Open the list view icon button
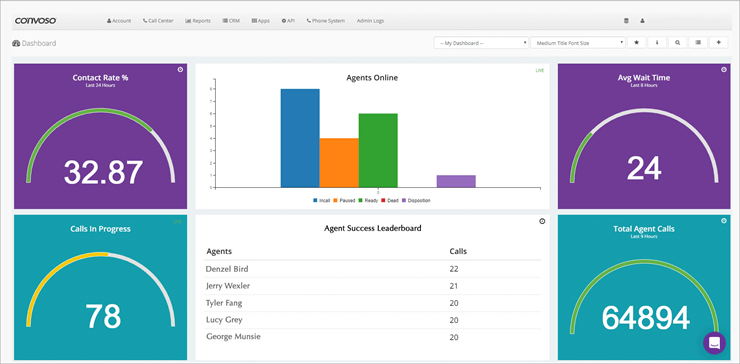This screenshot has height=364, width=740. pyautogui.click(x=698, y=42)
